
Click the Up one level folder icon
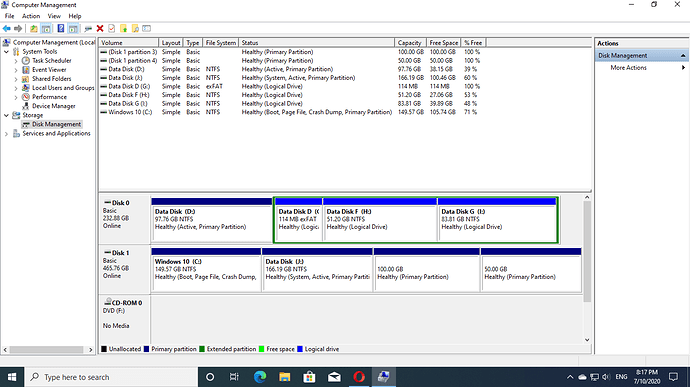click(x=33, y=29)
